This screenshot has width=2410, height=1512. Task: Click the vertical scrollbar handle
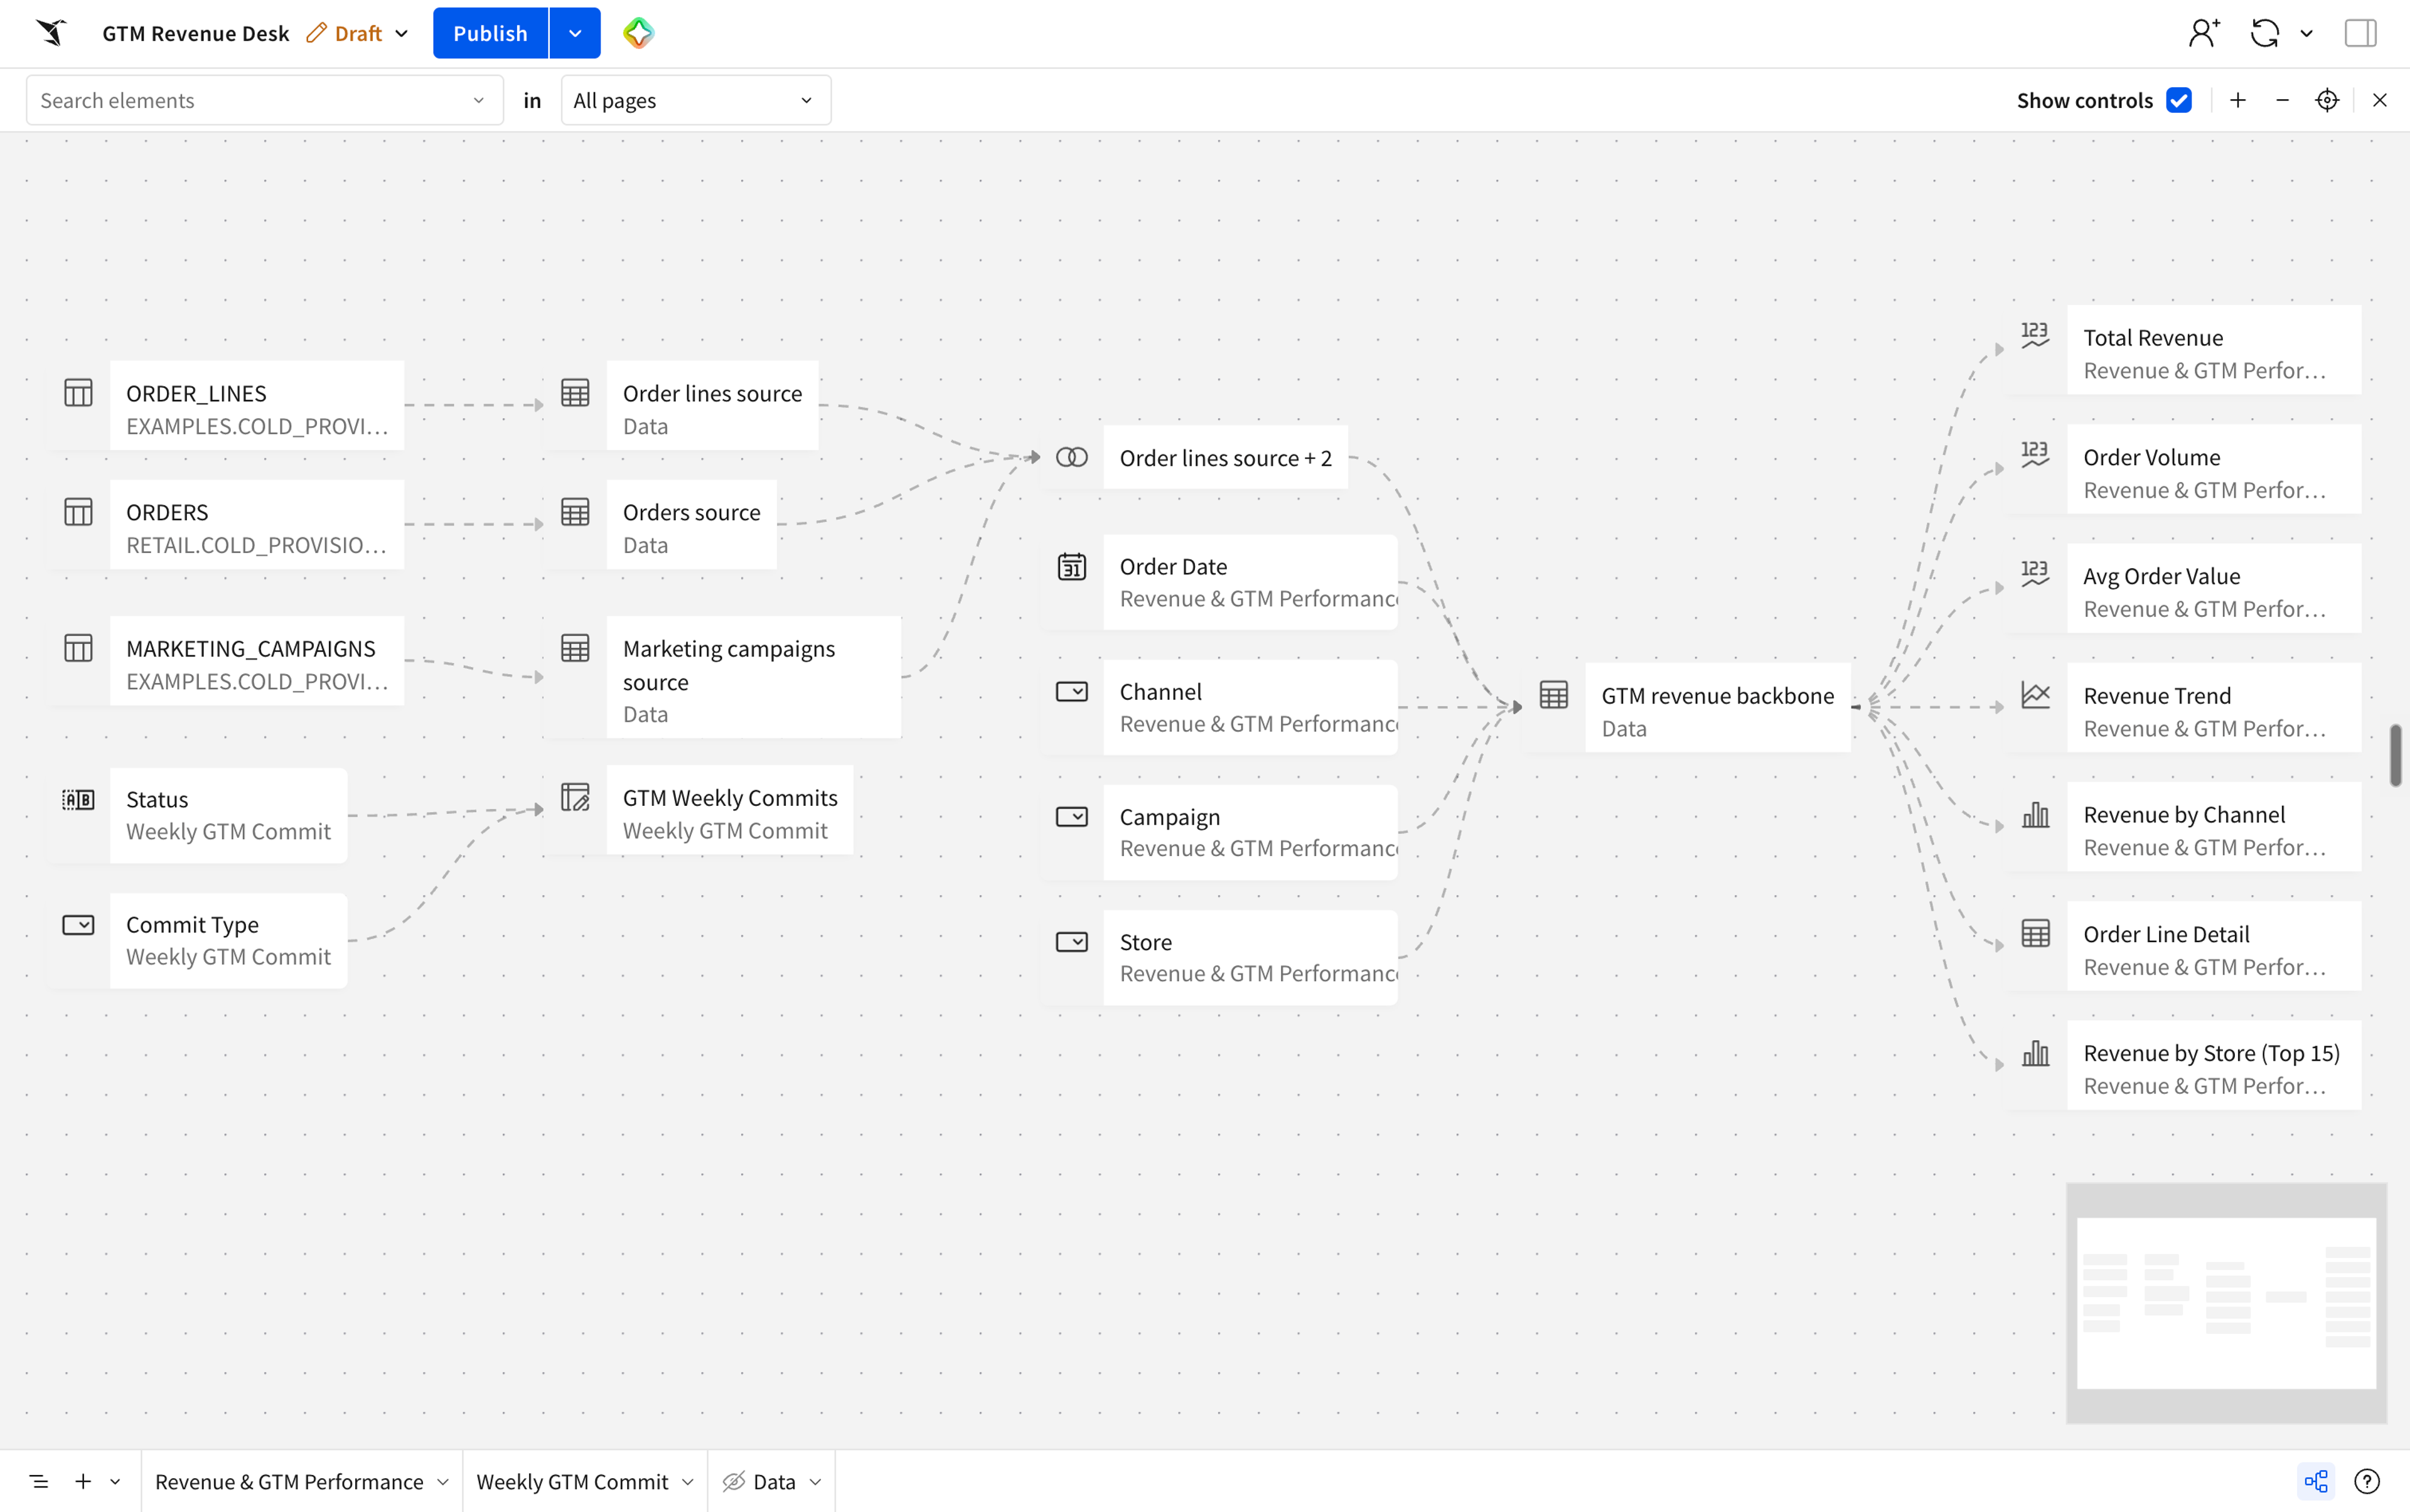[2396, 755]
